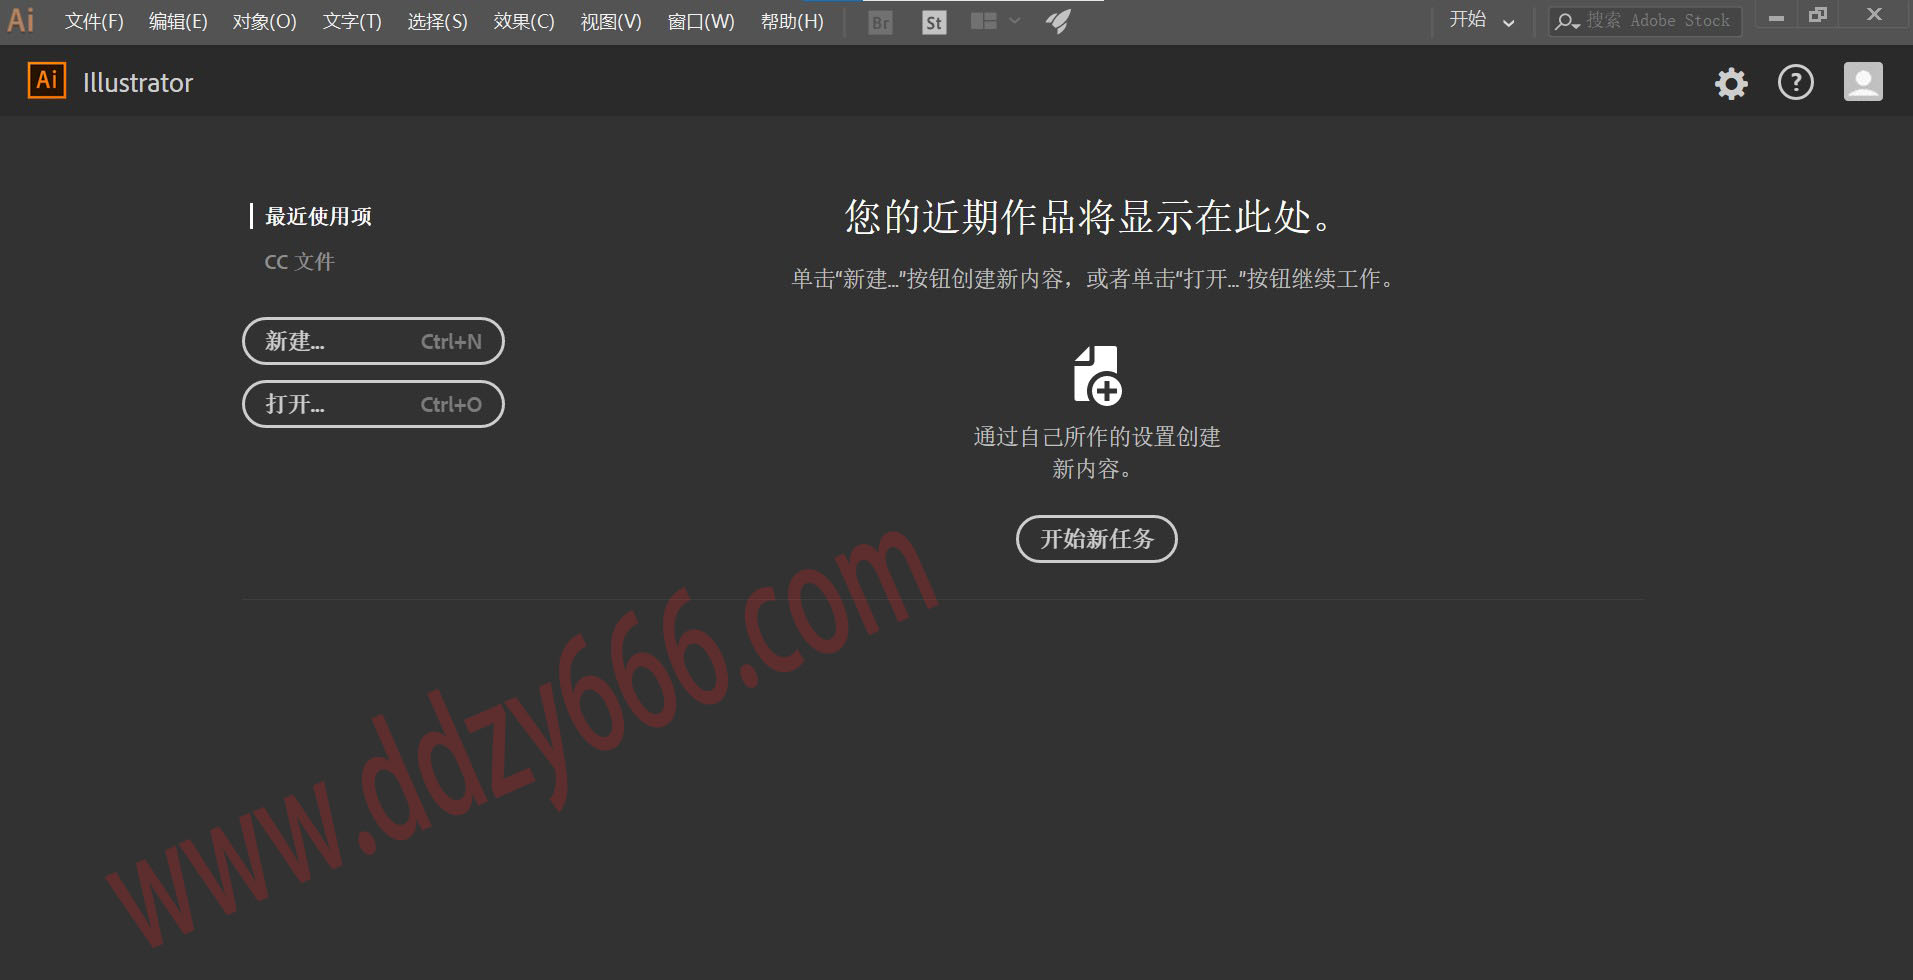Open Adobe Bridge via the Br icon
The width and height of the screenshot is (1913, 980).
(880, 22)
